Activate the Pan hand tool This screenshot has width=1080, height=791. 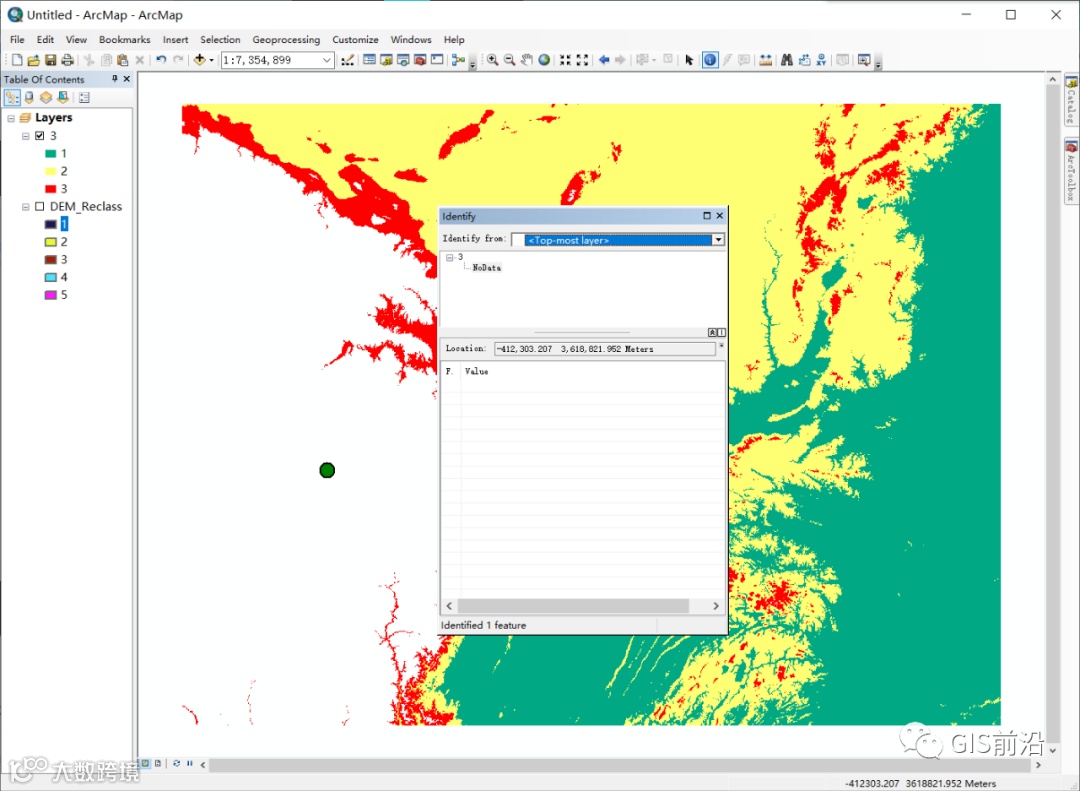(x=527, y=60)
